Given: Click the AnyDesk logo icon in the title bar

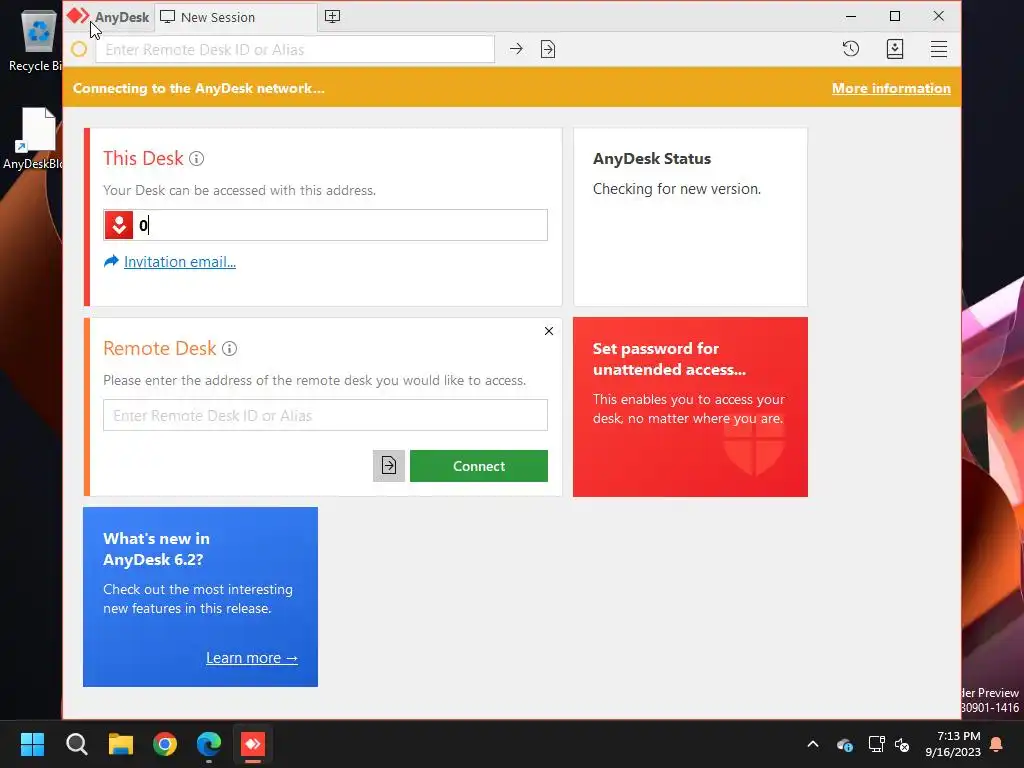Looking at the screenshot, I should point(78,16).
